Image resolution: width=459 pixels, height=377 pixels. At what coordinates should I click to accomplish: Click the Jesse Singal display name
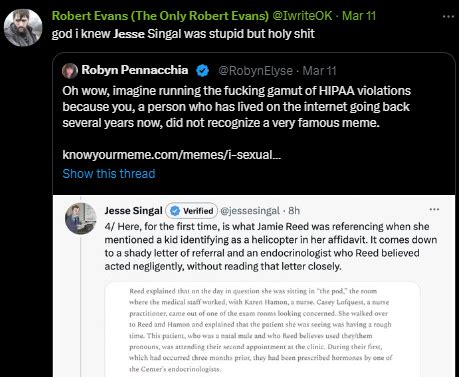pos(133,211)
